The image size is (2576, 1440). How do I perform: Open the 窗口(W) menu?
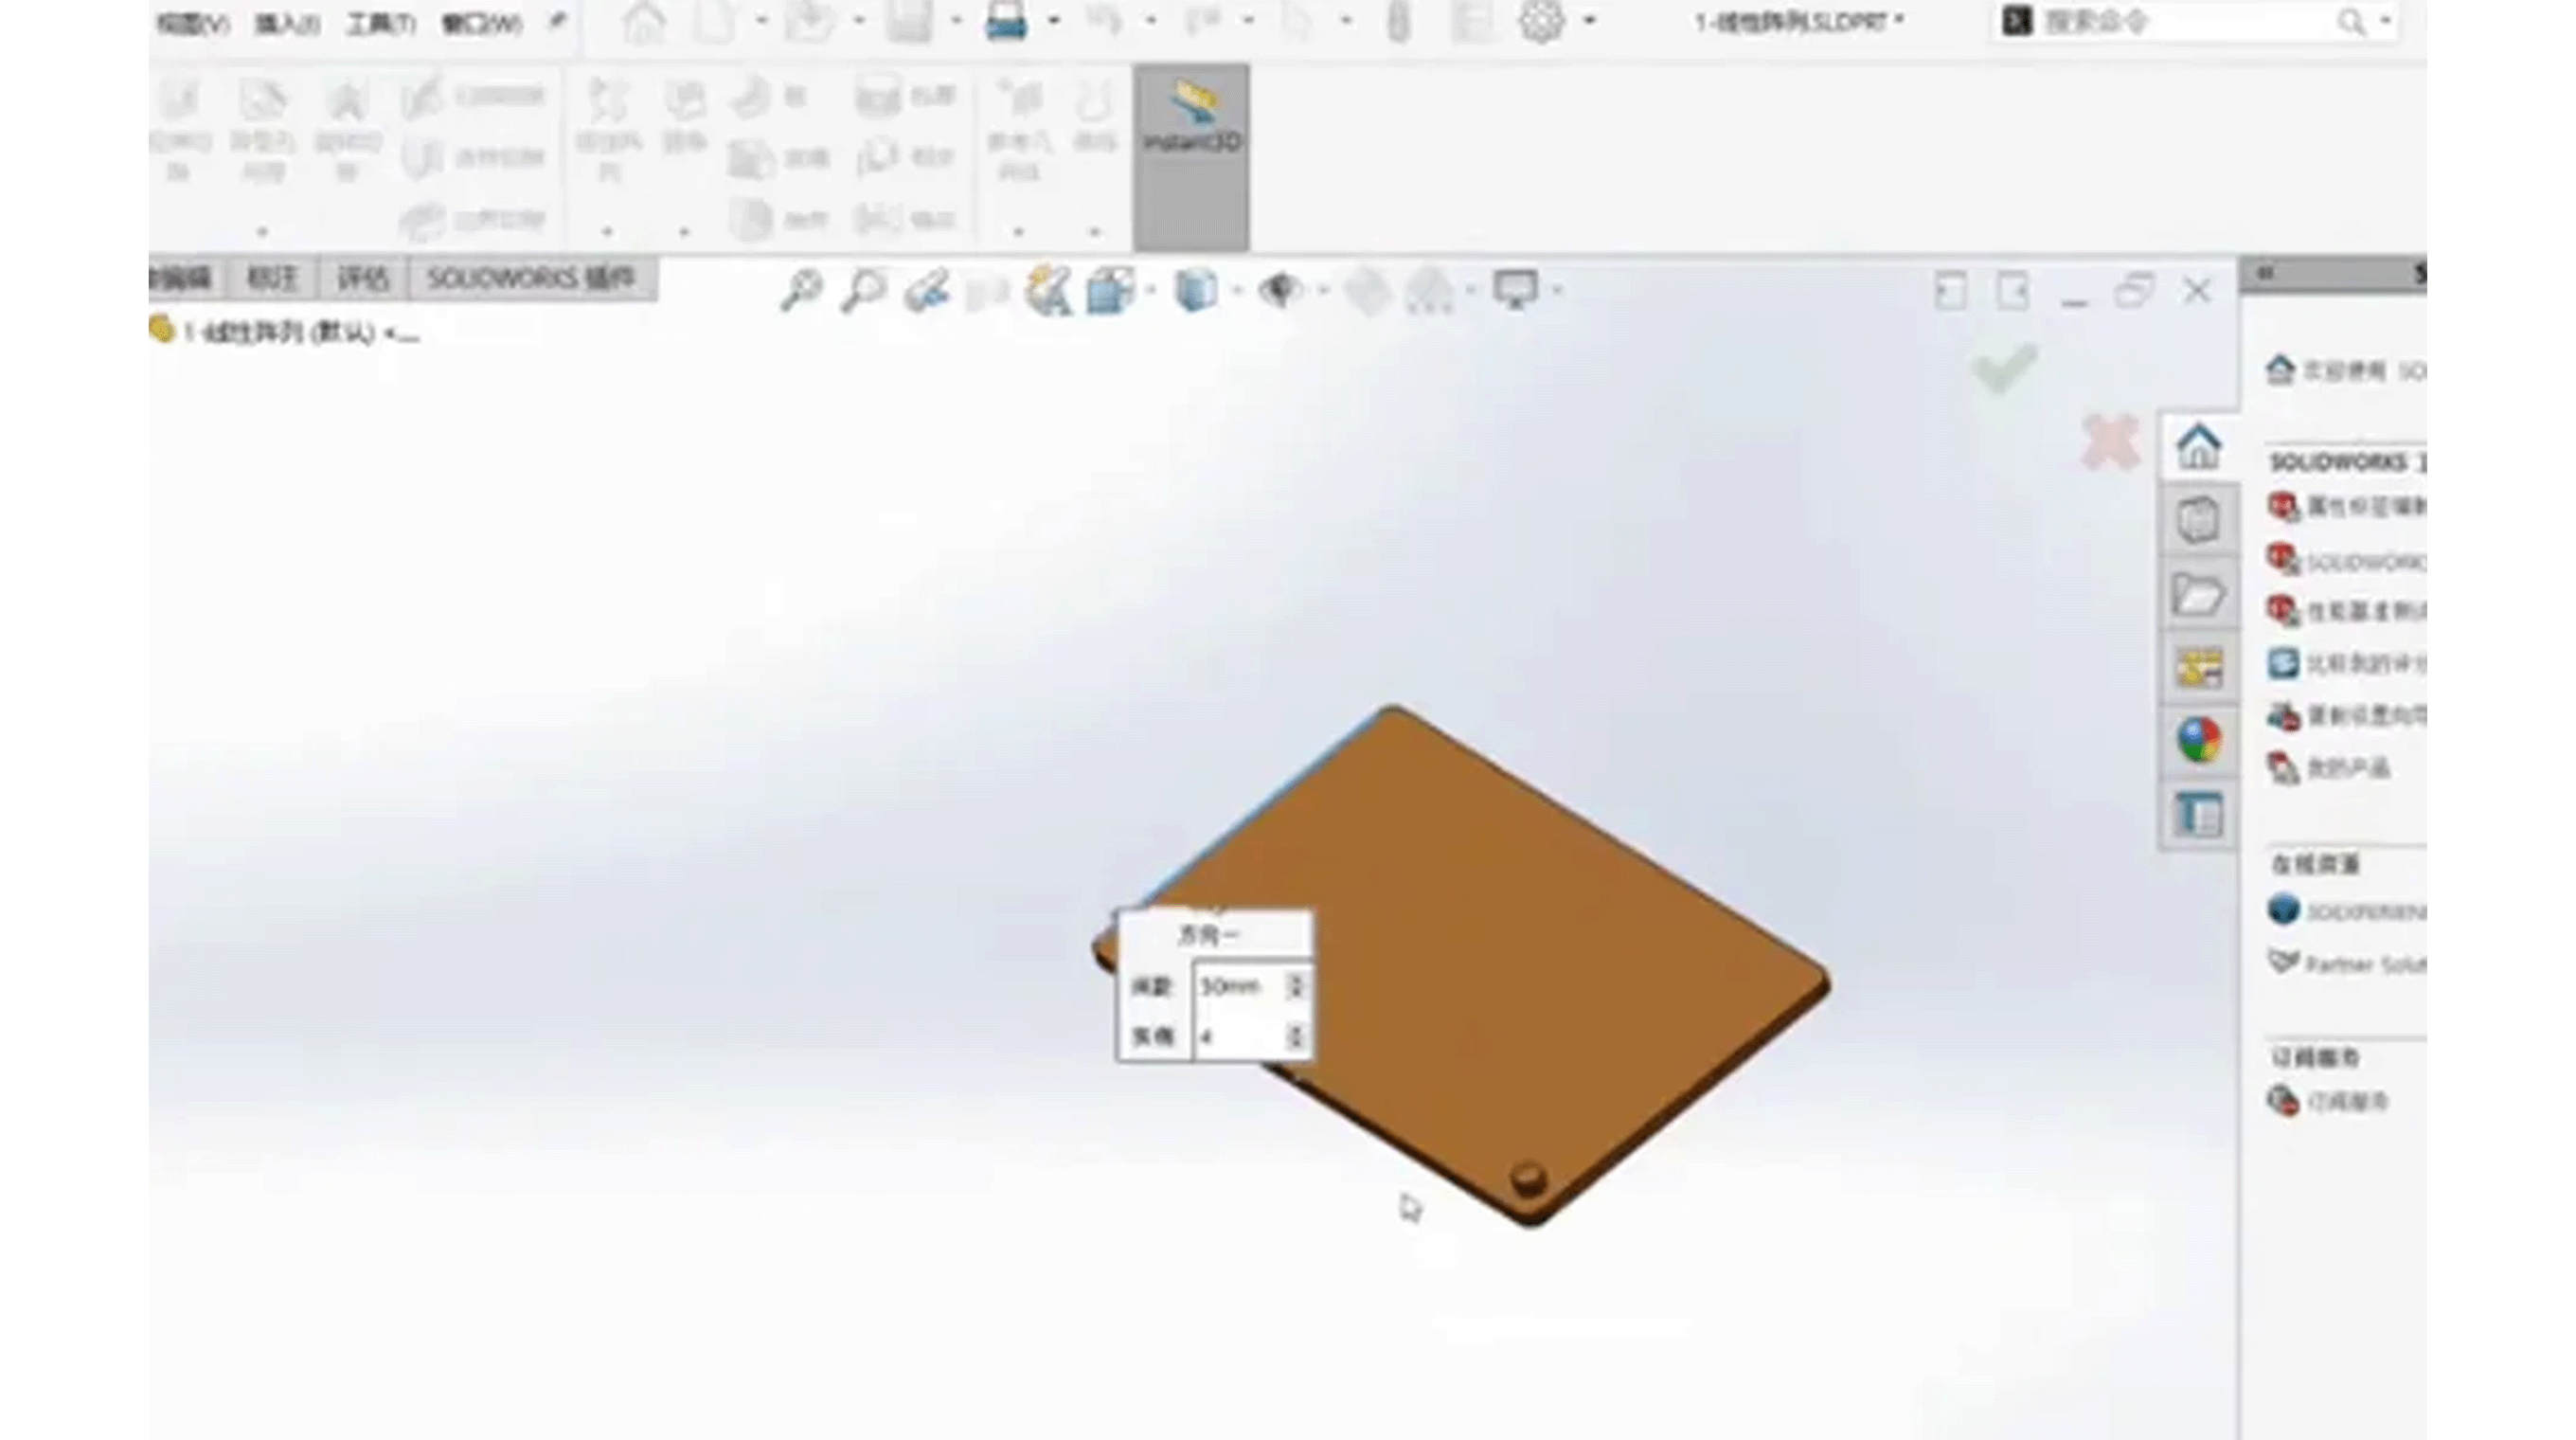click(x=481, y=23)
